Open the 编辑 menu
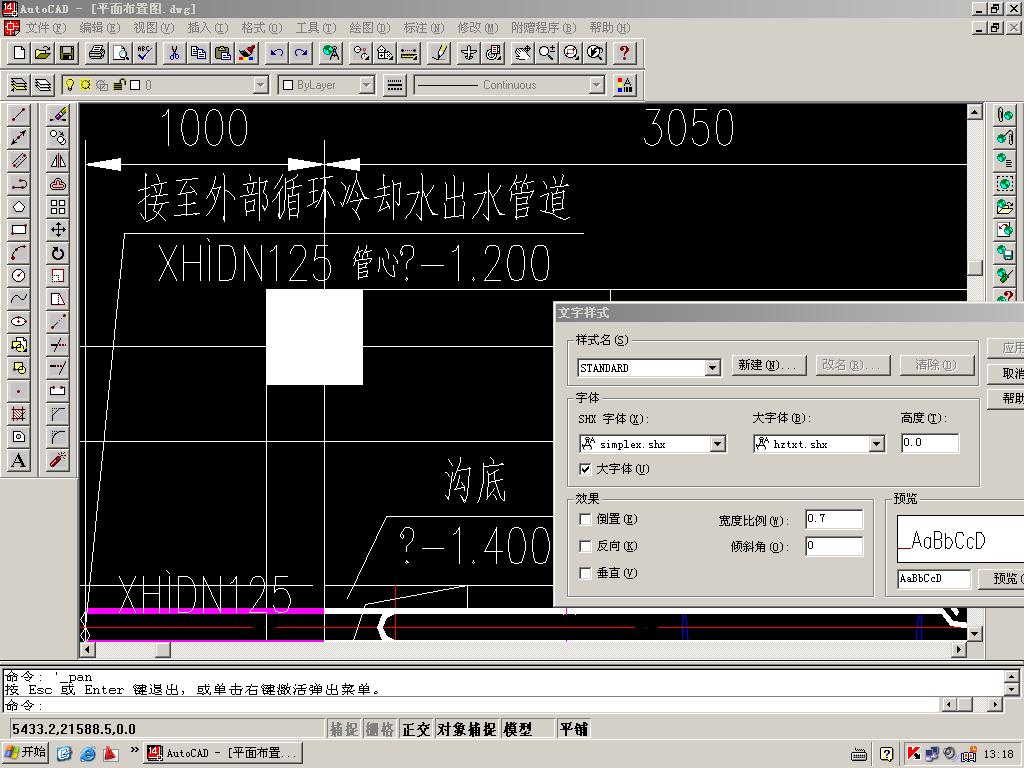The image size is (1024, 768). [100, 27]
